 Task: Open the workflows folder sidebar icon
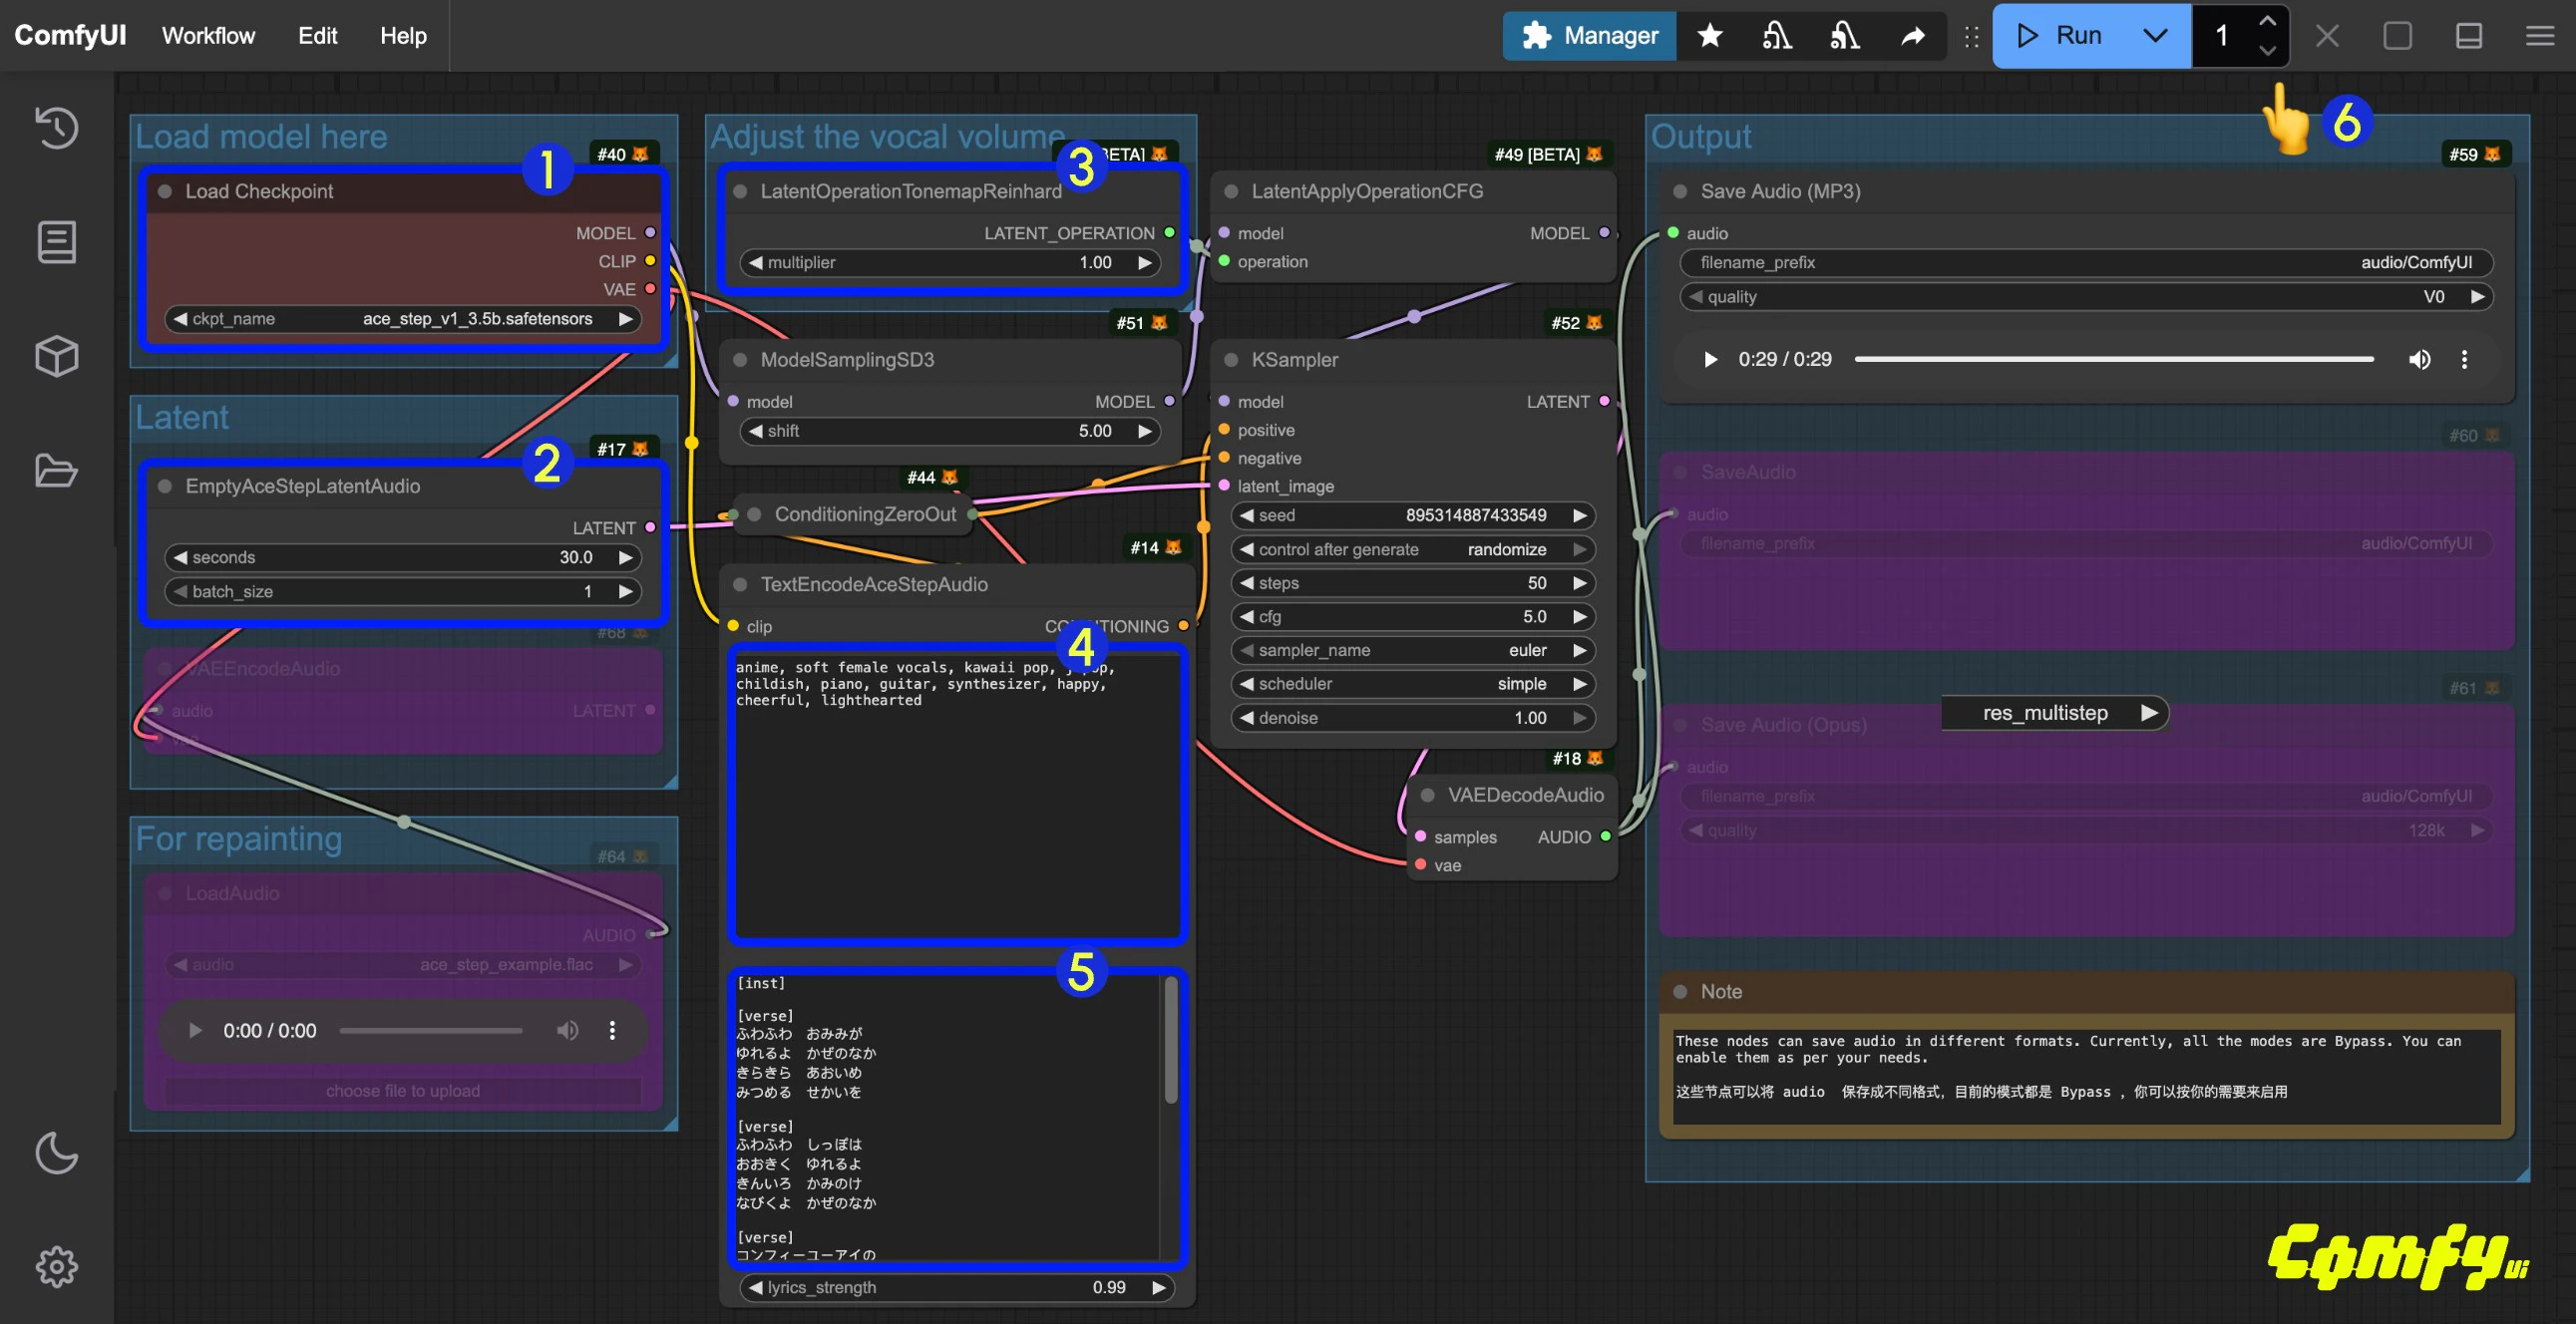(x=56, y=470)
